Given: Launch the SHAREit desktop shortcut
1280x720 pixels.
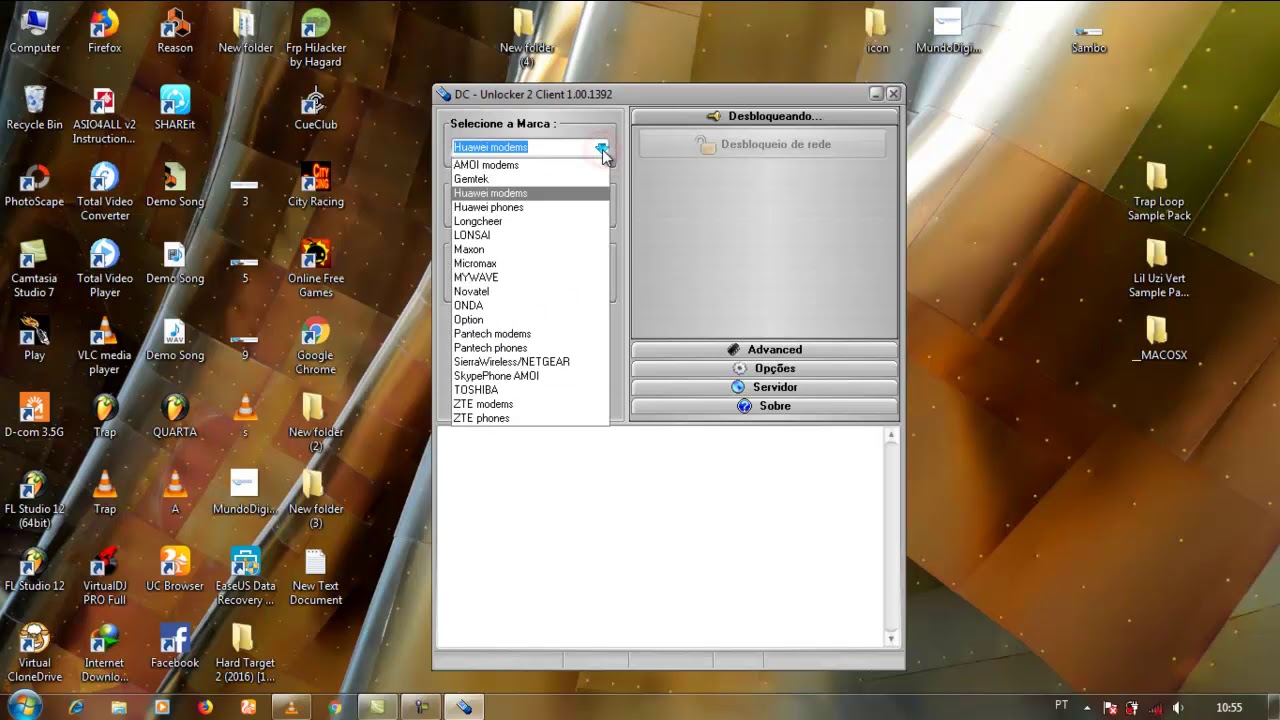Looking at the screenshot, I should point(175,108).
